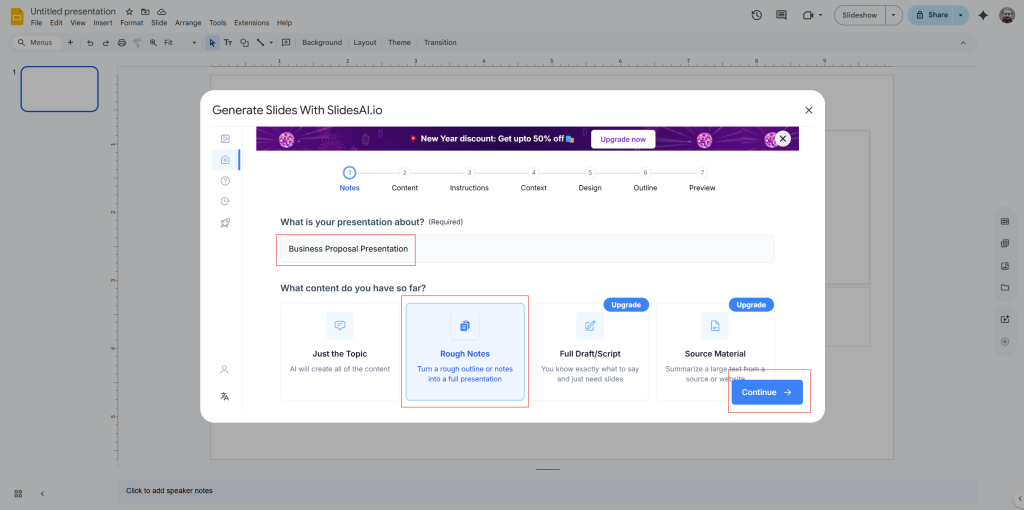
Task: Open the help question-mark icon in sidebar
Action: [225, 181]
